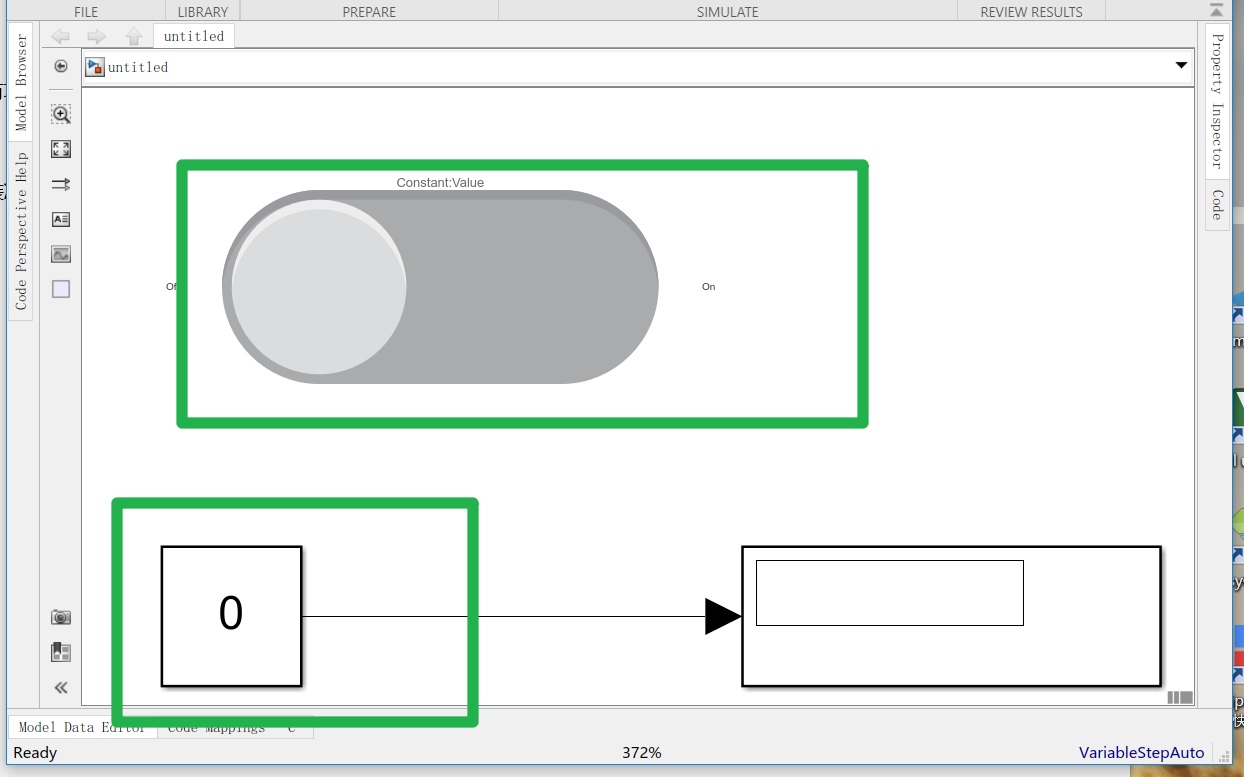Click the PREPARE toolstrip section label
1244x777 pixels.
pos(369,12)
